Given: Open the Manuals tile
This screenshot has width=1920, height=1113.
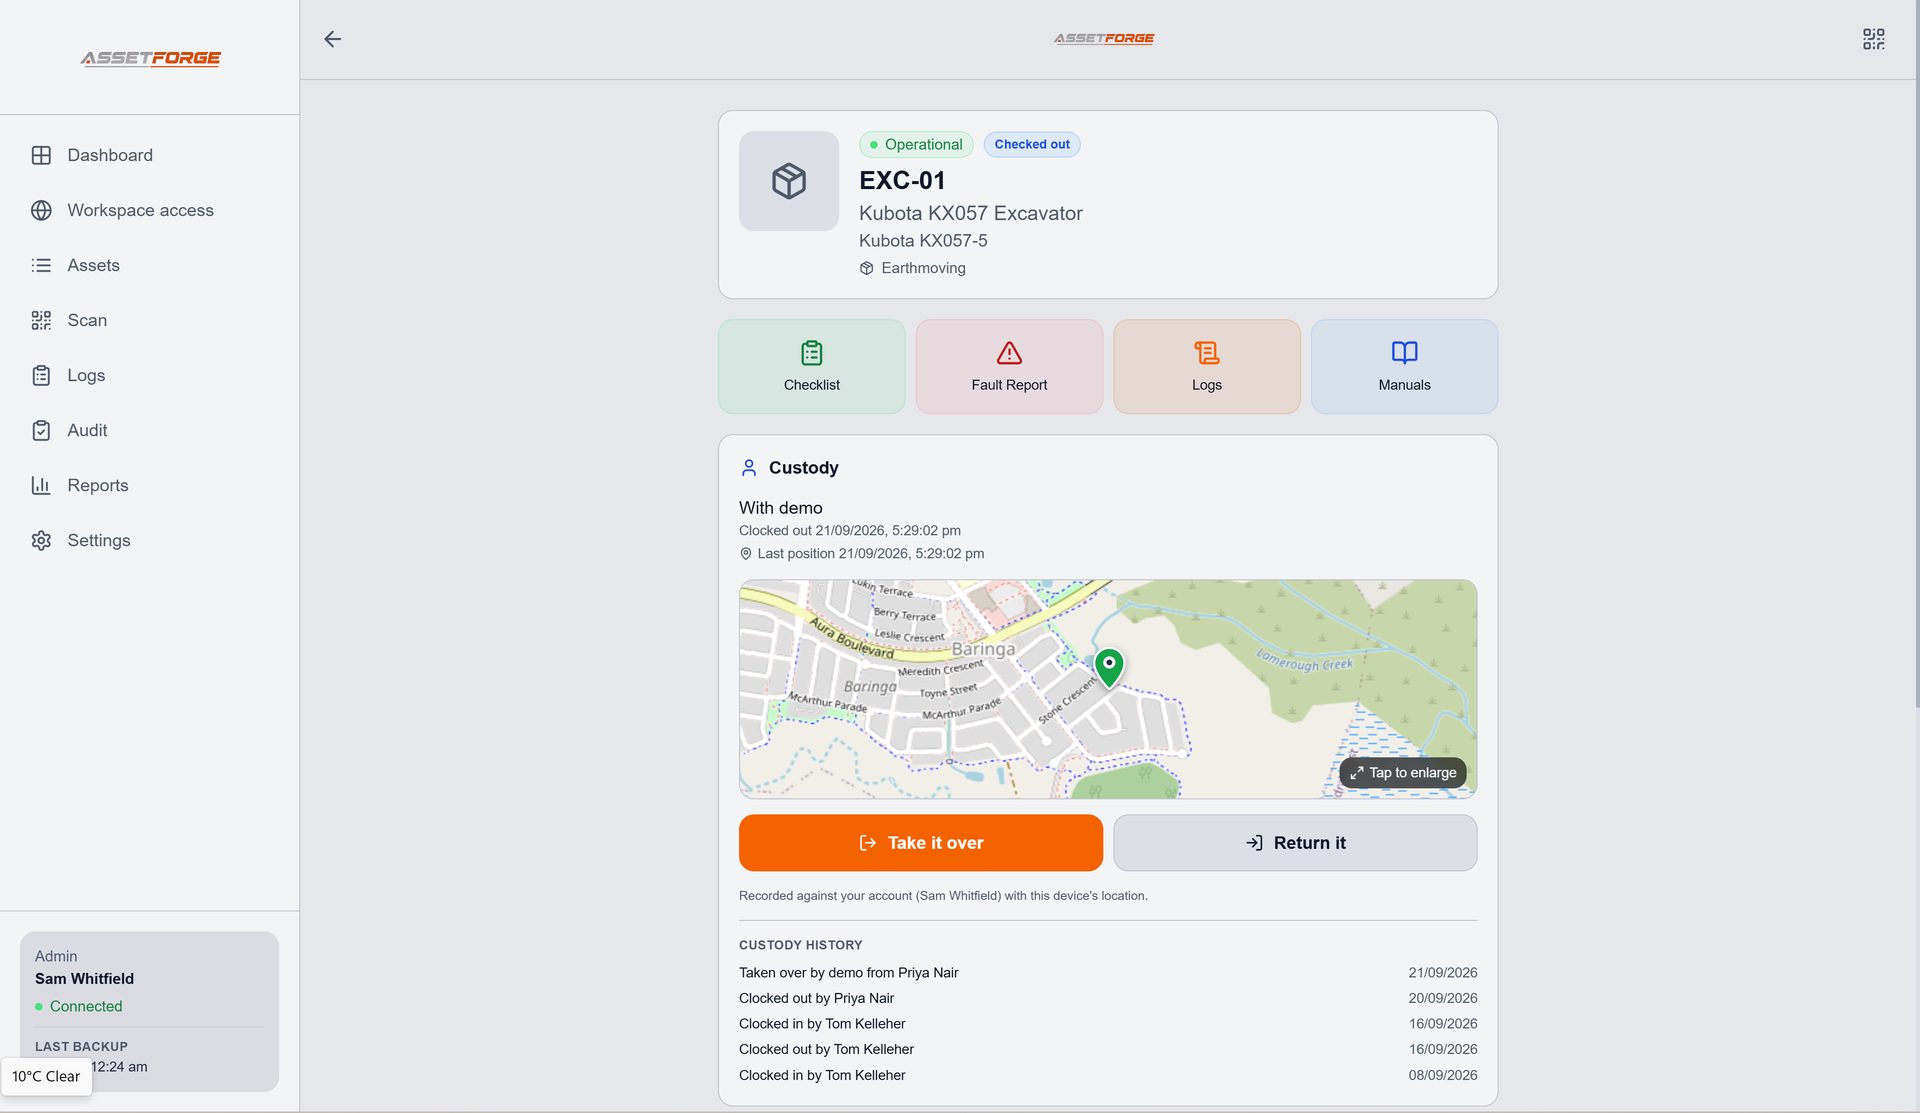Looking at the screenshot, I should coord(1404,366).
